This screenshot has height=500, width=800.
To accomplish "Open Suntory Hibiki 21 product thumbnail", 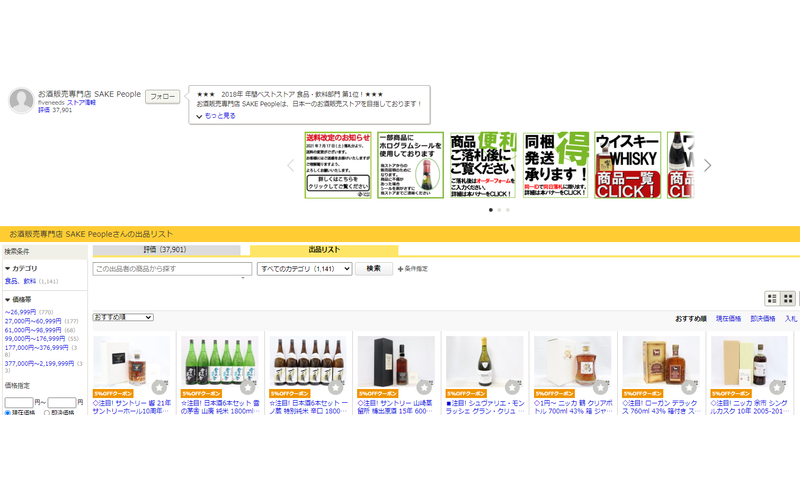I will pyautogui.click(x=132, y=362).
